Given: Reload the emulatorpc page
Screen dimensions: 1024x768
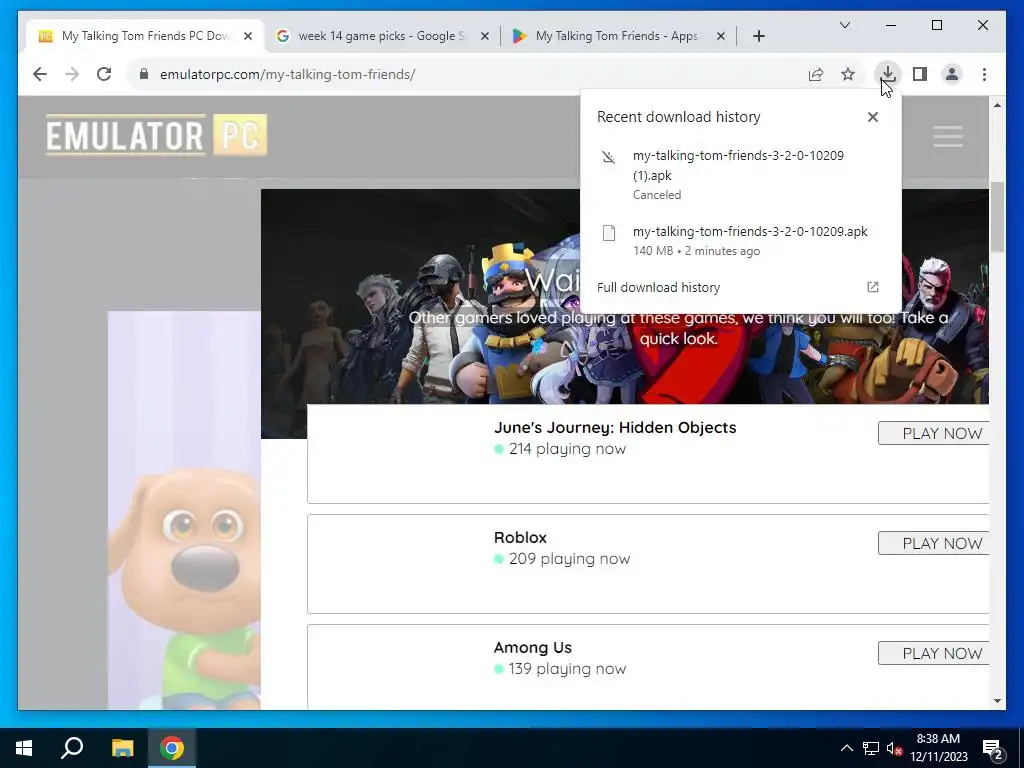Looking at the screenshot, I should coord(104,74).
